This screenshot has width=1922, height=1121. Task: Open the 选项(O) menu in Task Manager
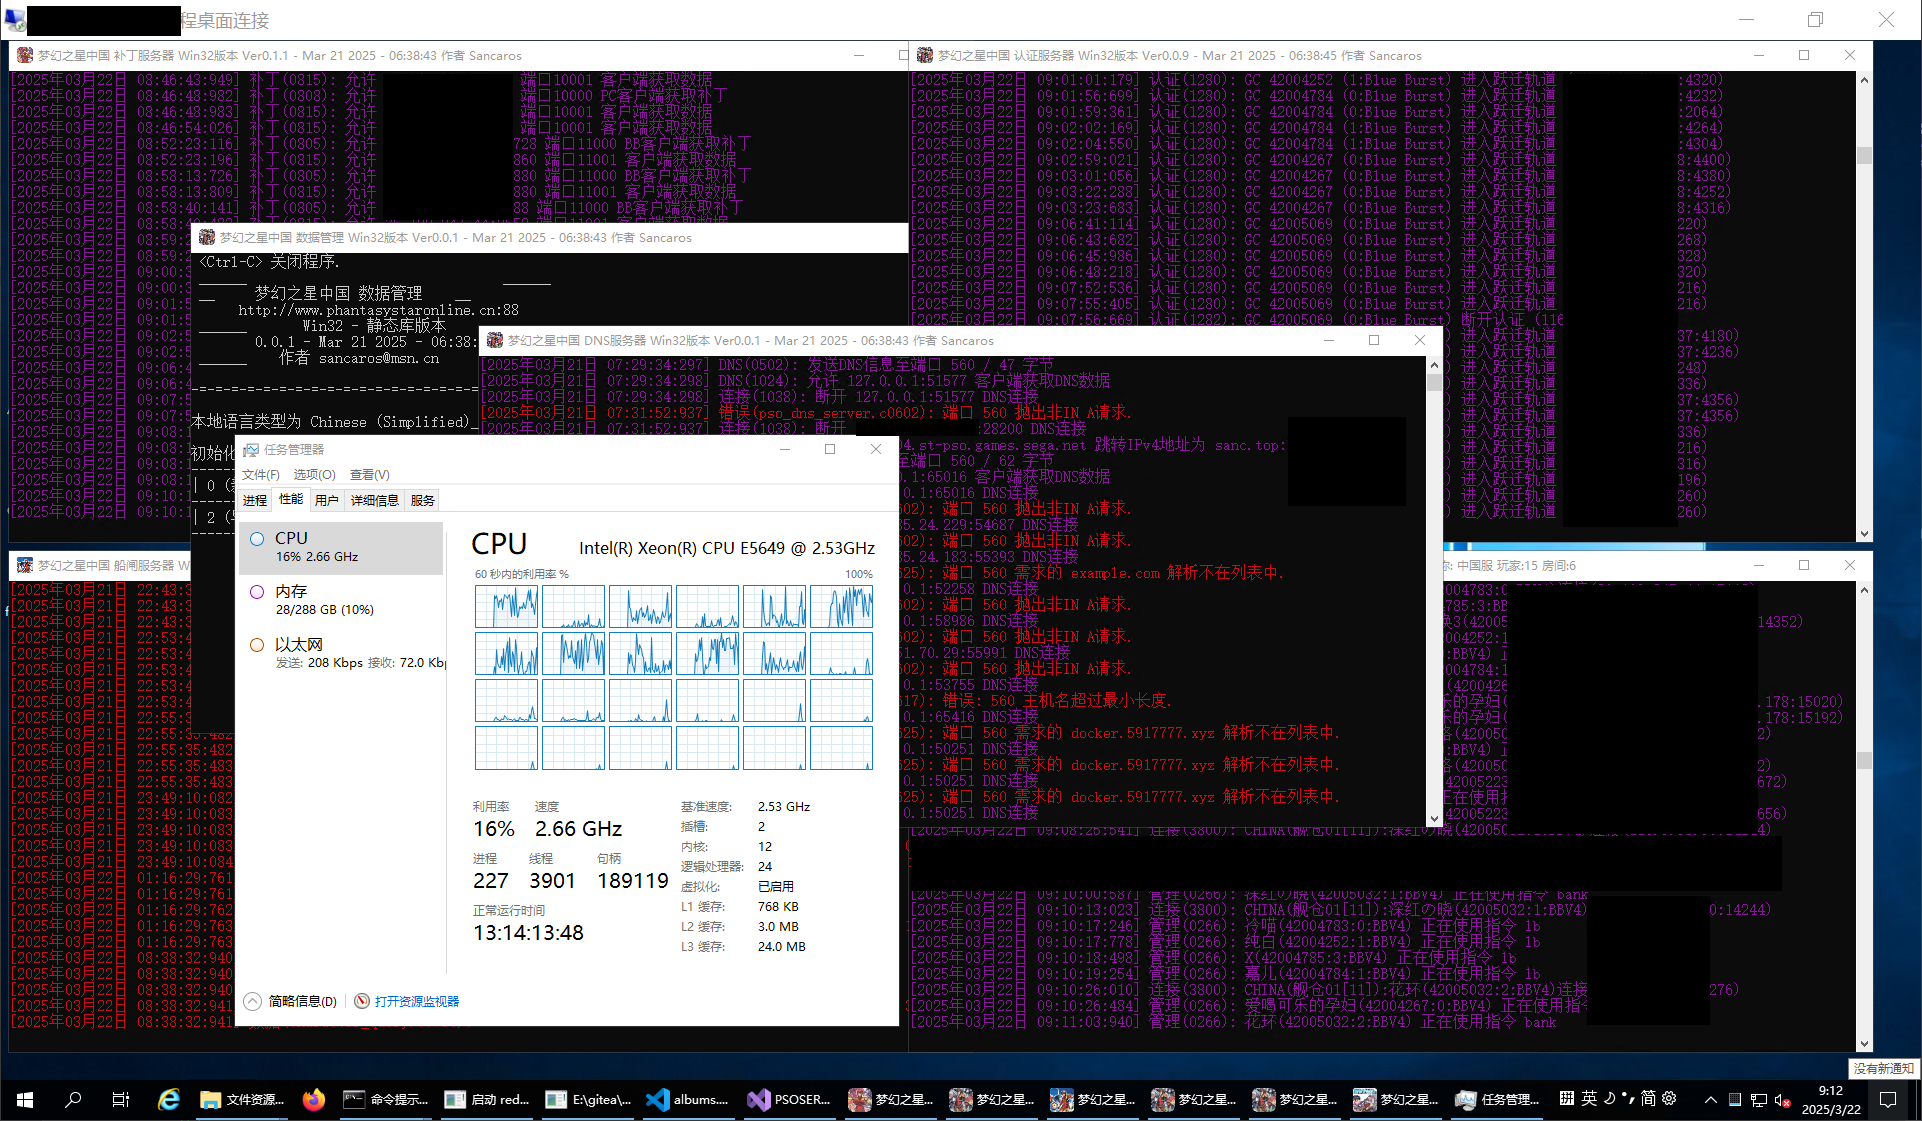coord(314,474)
